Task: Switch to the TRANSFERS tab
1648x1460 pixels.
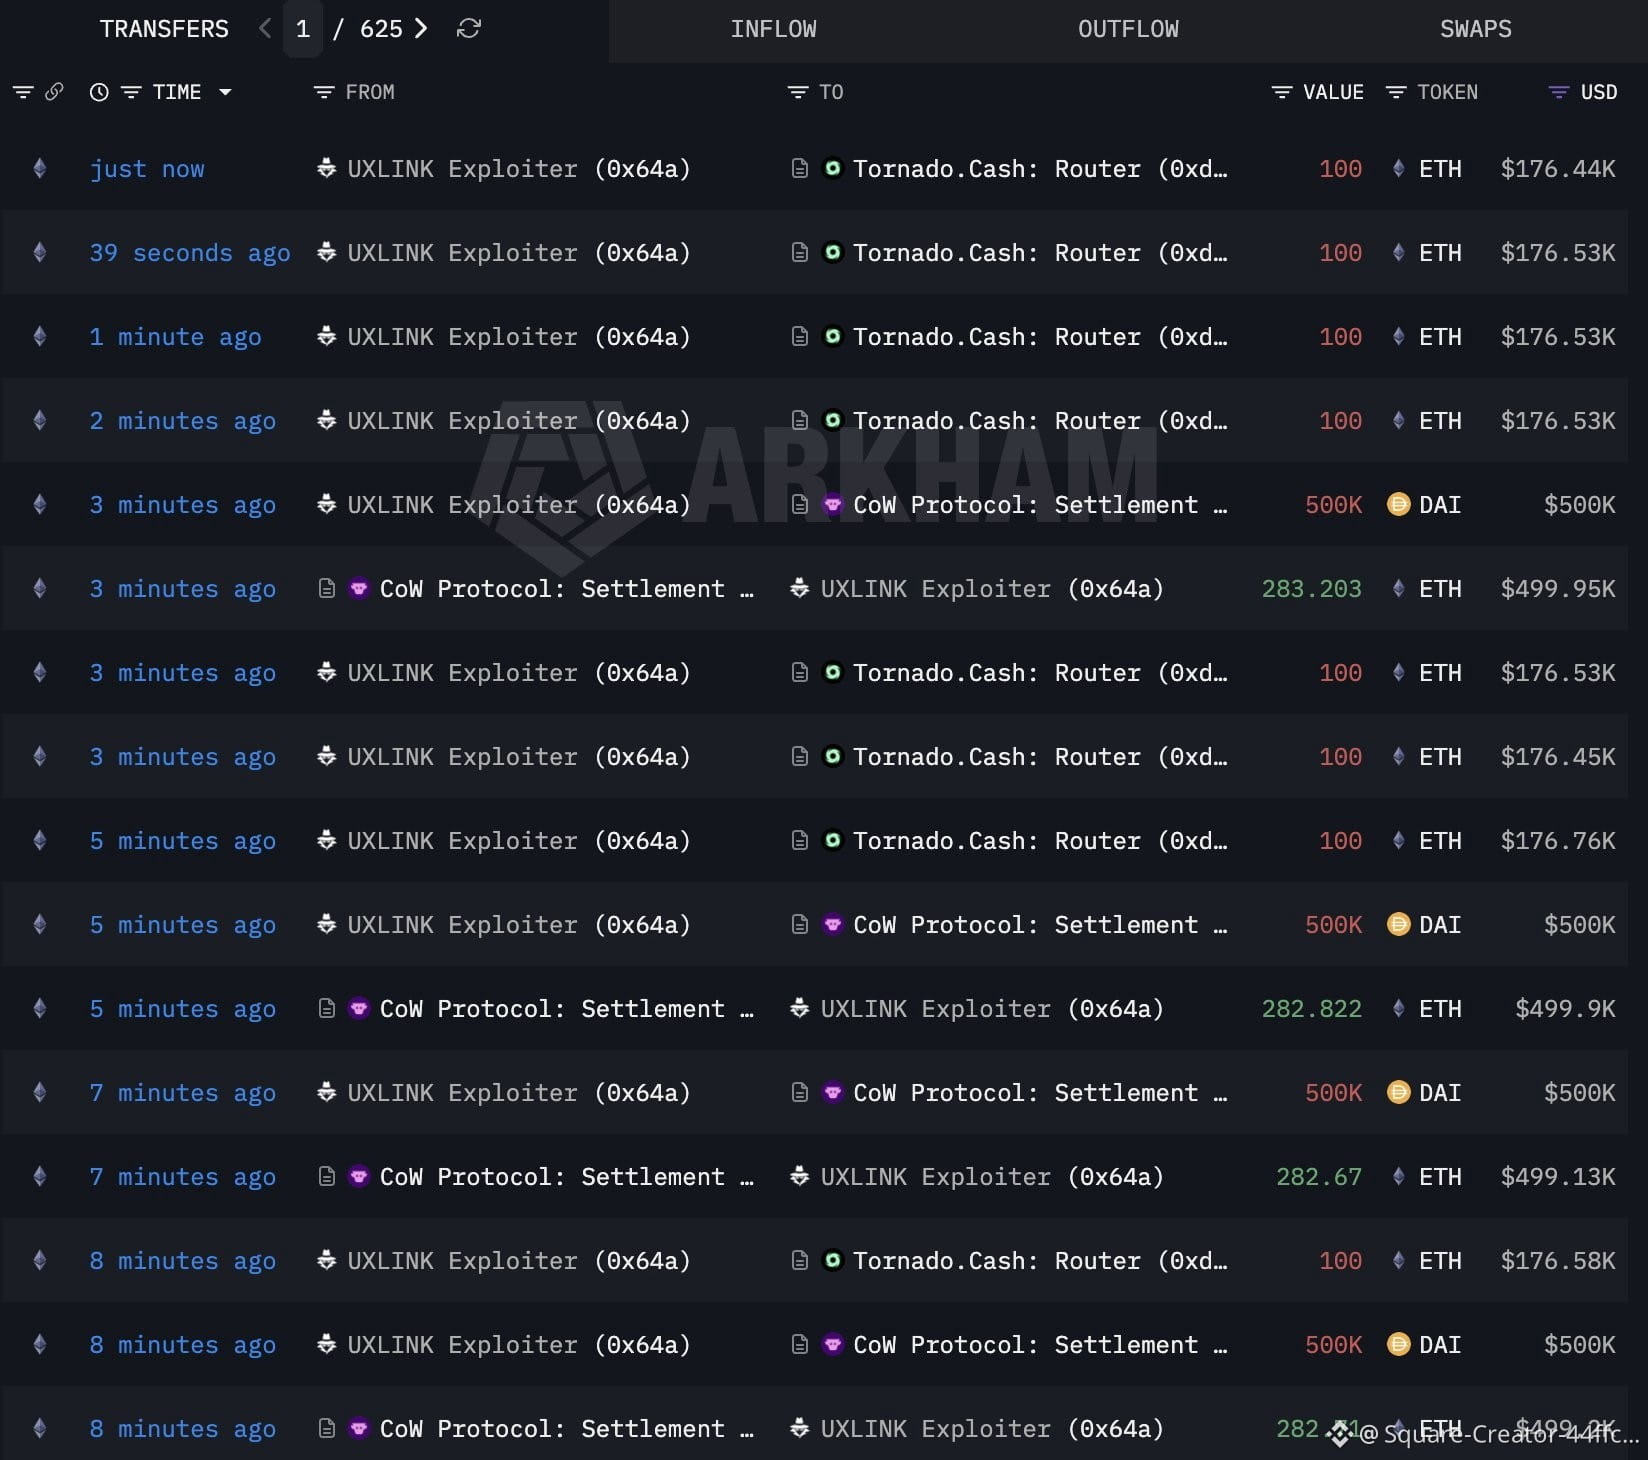Action: click(x=164, y=29)
